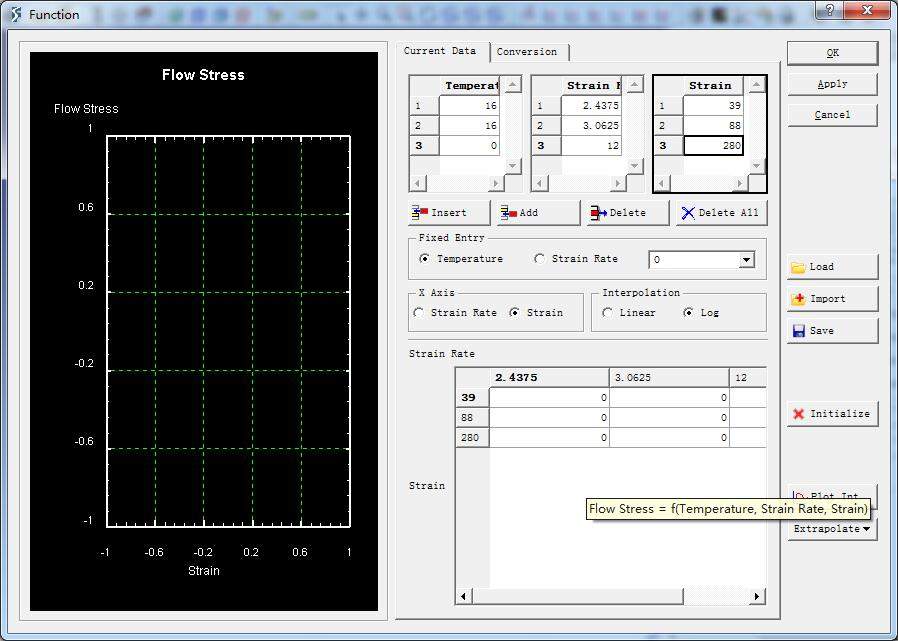Screen dimensions: 898x641
Task: Choose Linear interpolation option
Action: tap(608, 313)
